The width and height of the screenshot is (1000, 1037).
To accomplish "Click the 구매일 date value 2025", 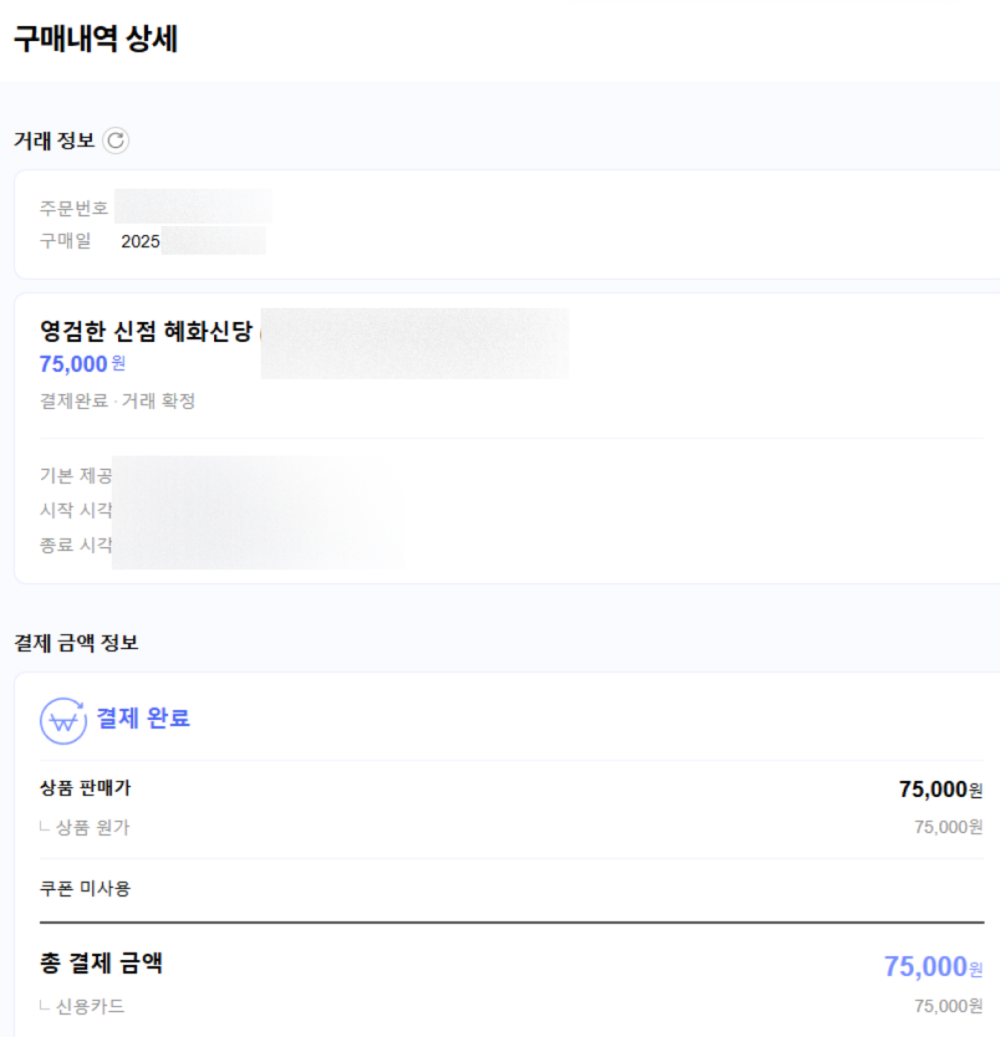I will pos(140,242).
